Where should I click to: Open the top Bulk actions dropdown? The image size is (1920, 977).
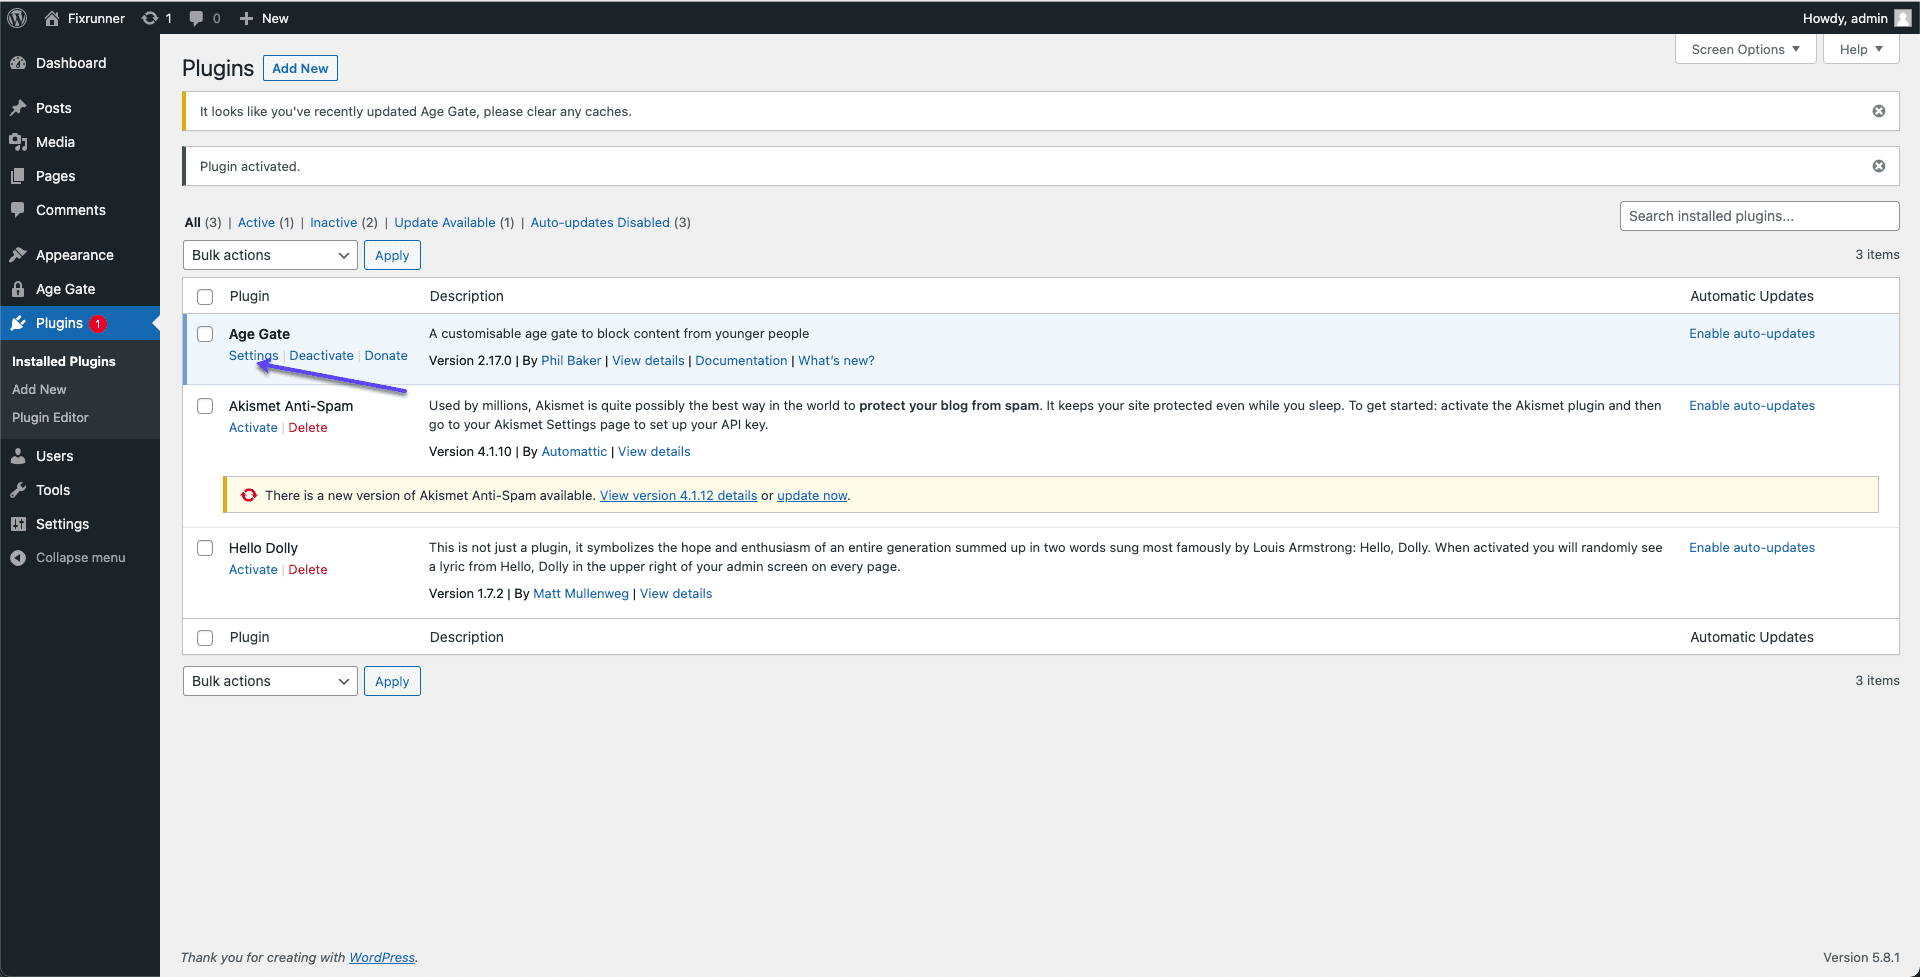point(270,255)
